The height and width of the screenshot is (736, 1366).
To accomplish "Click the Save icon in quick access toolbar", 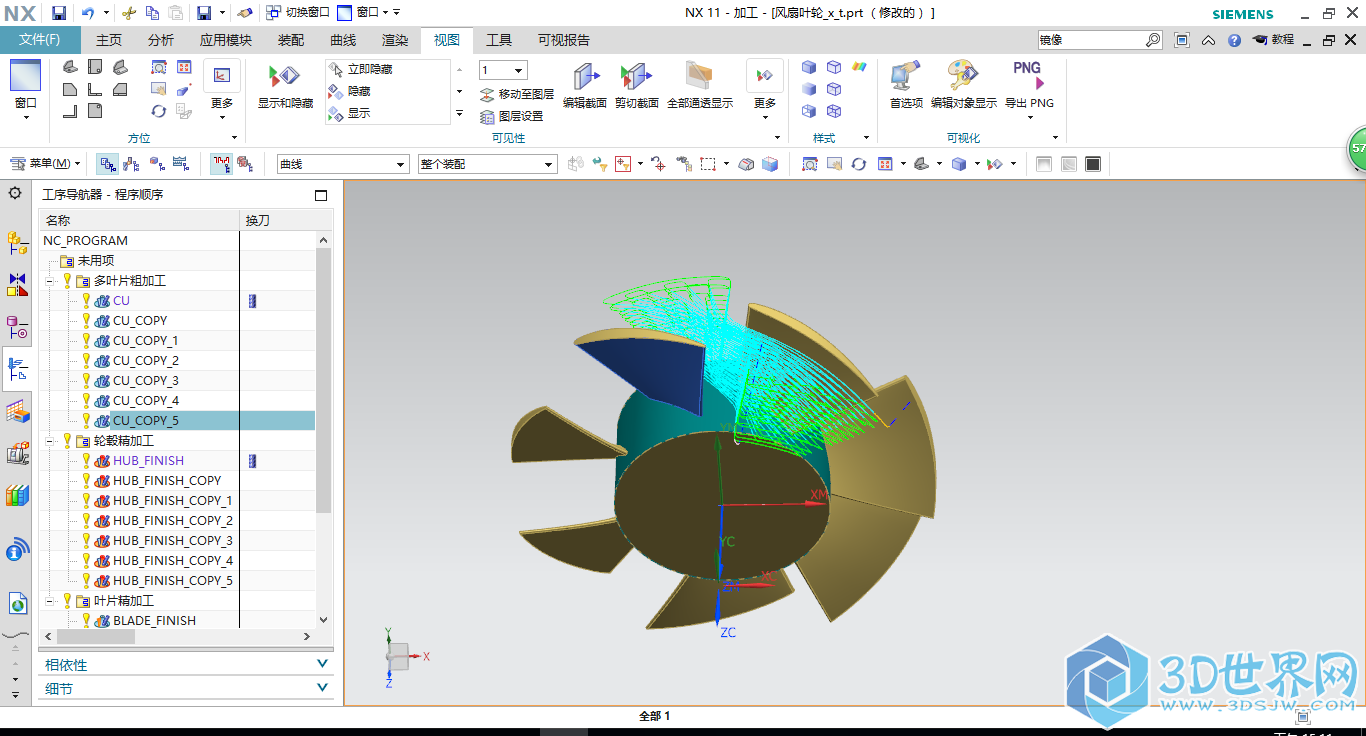I will click(58, 13).
